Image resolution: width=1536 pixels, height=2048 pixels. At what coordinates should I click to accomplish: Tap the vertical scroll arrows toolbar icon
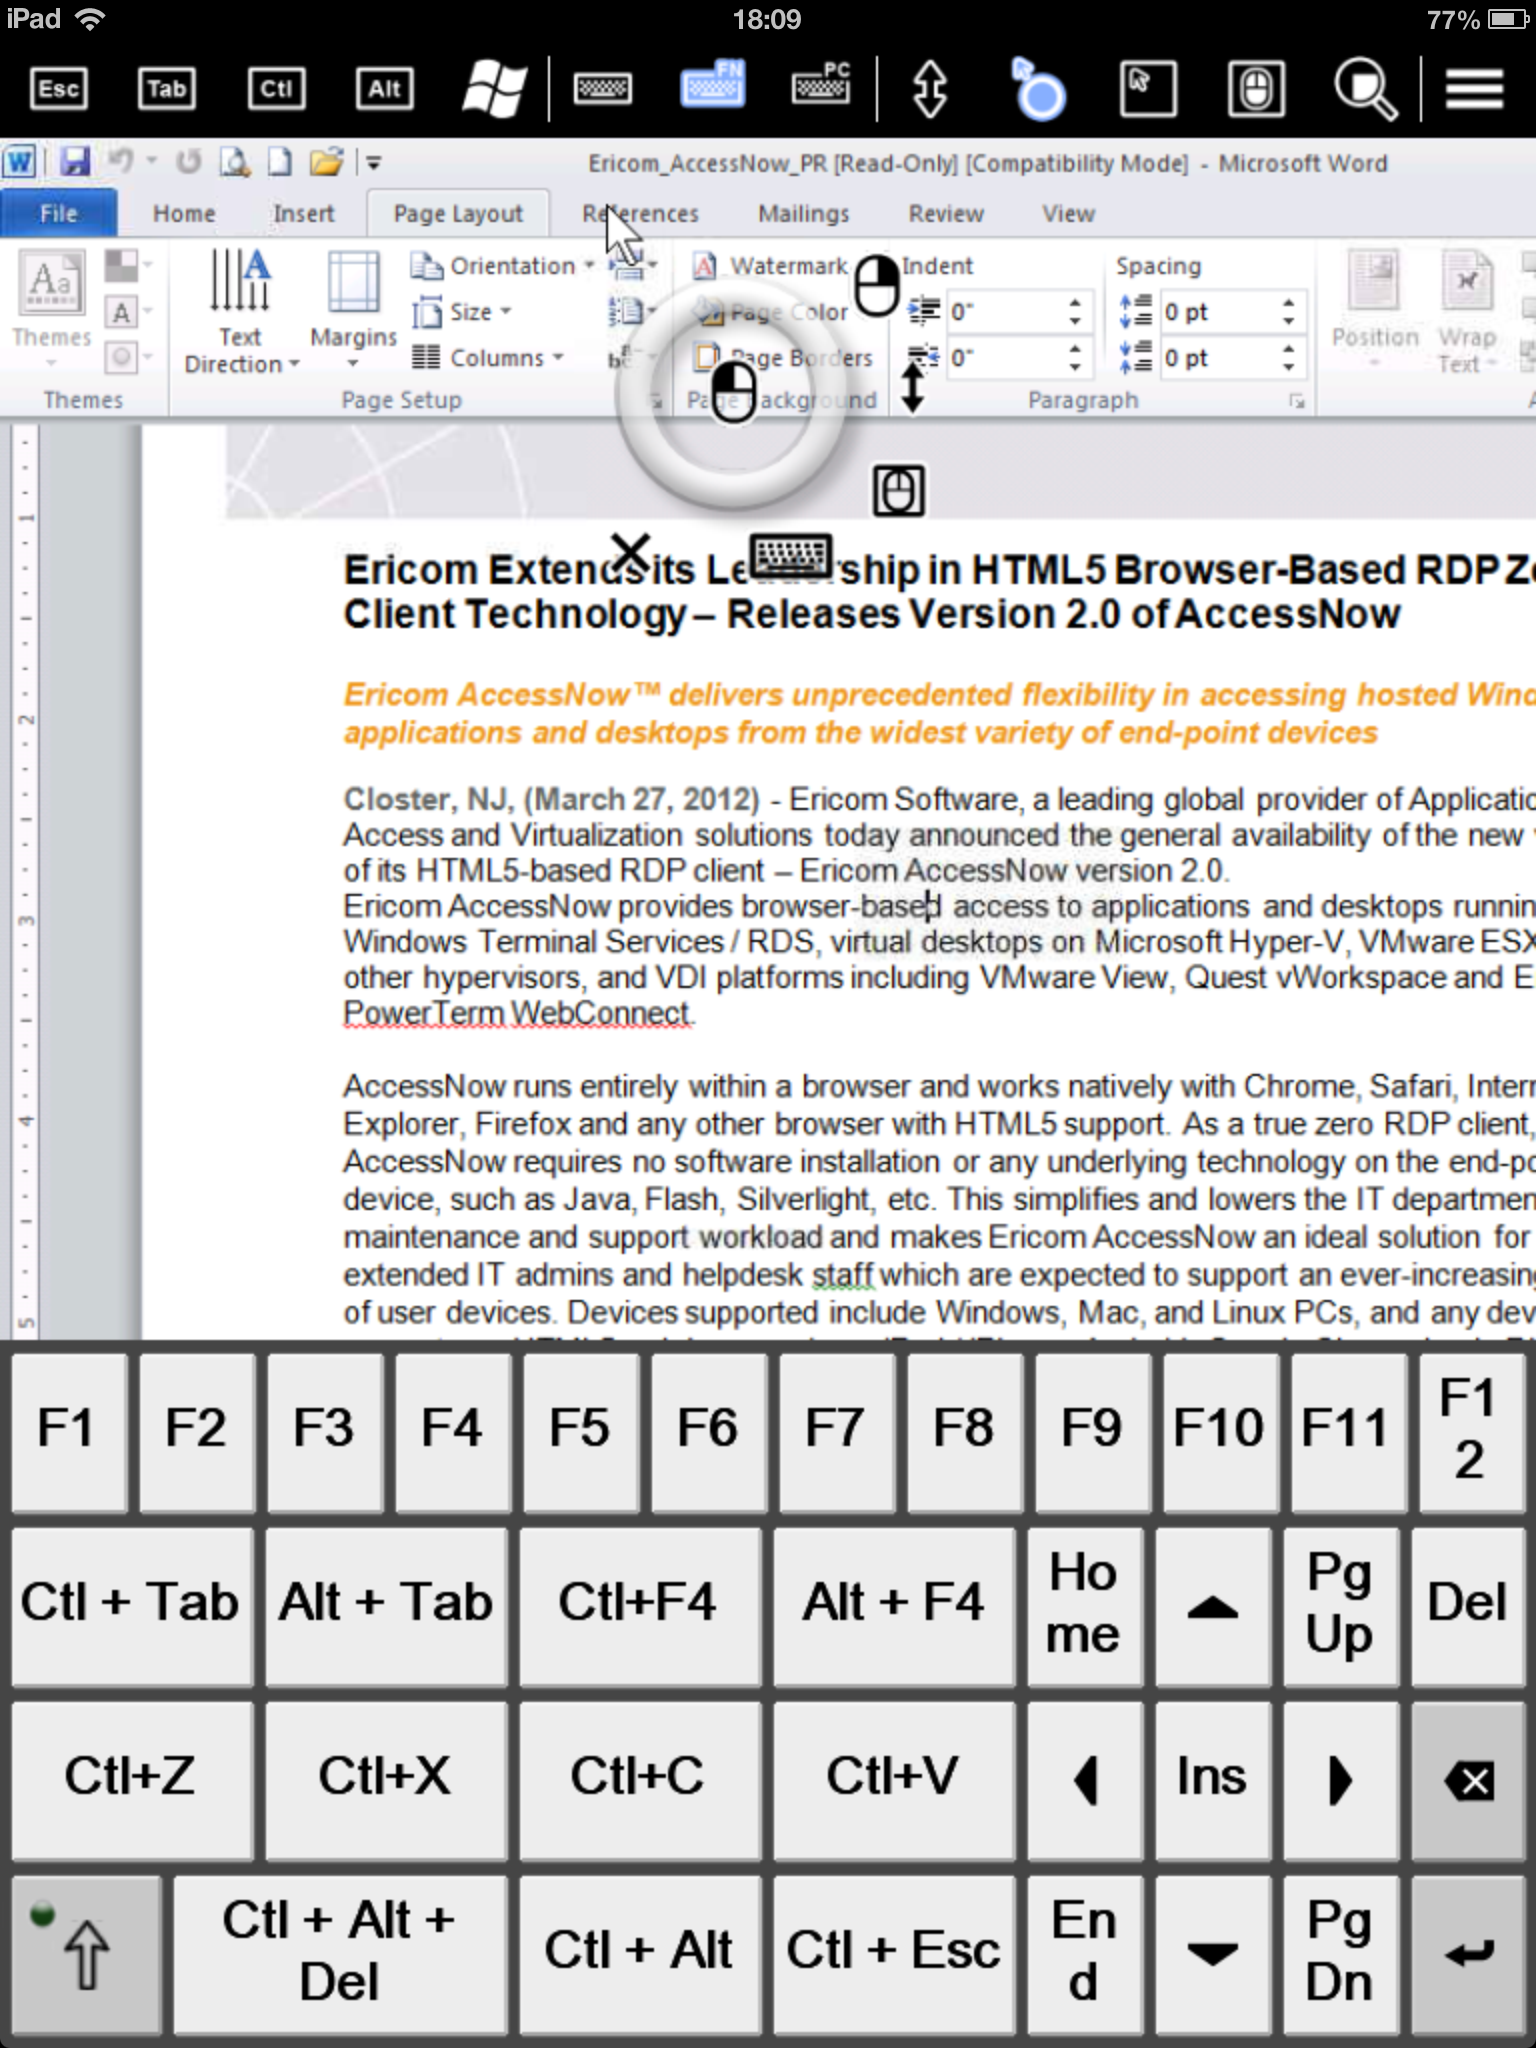930,89
